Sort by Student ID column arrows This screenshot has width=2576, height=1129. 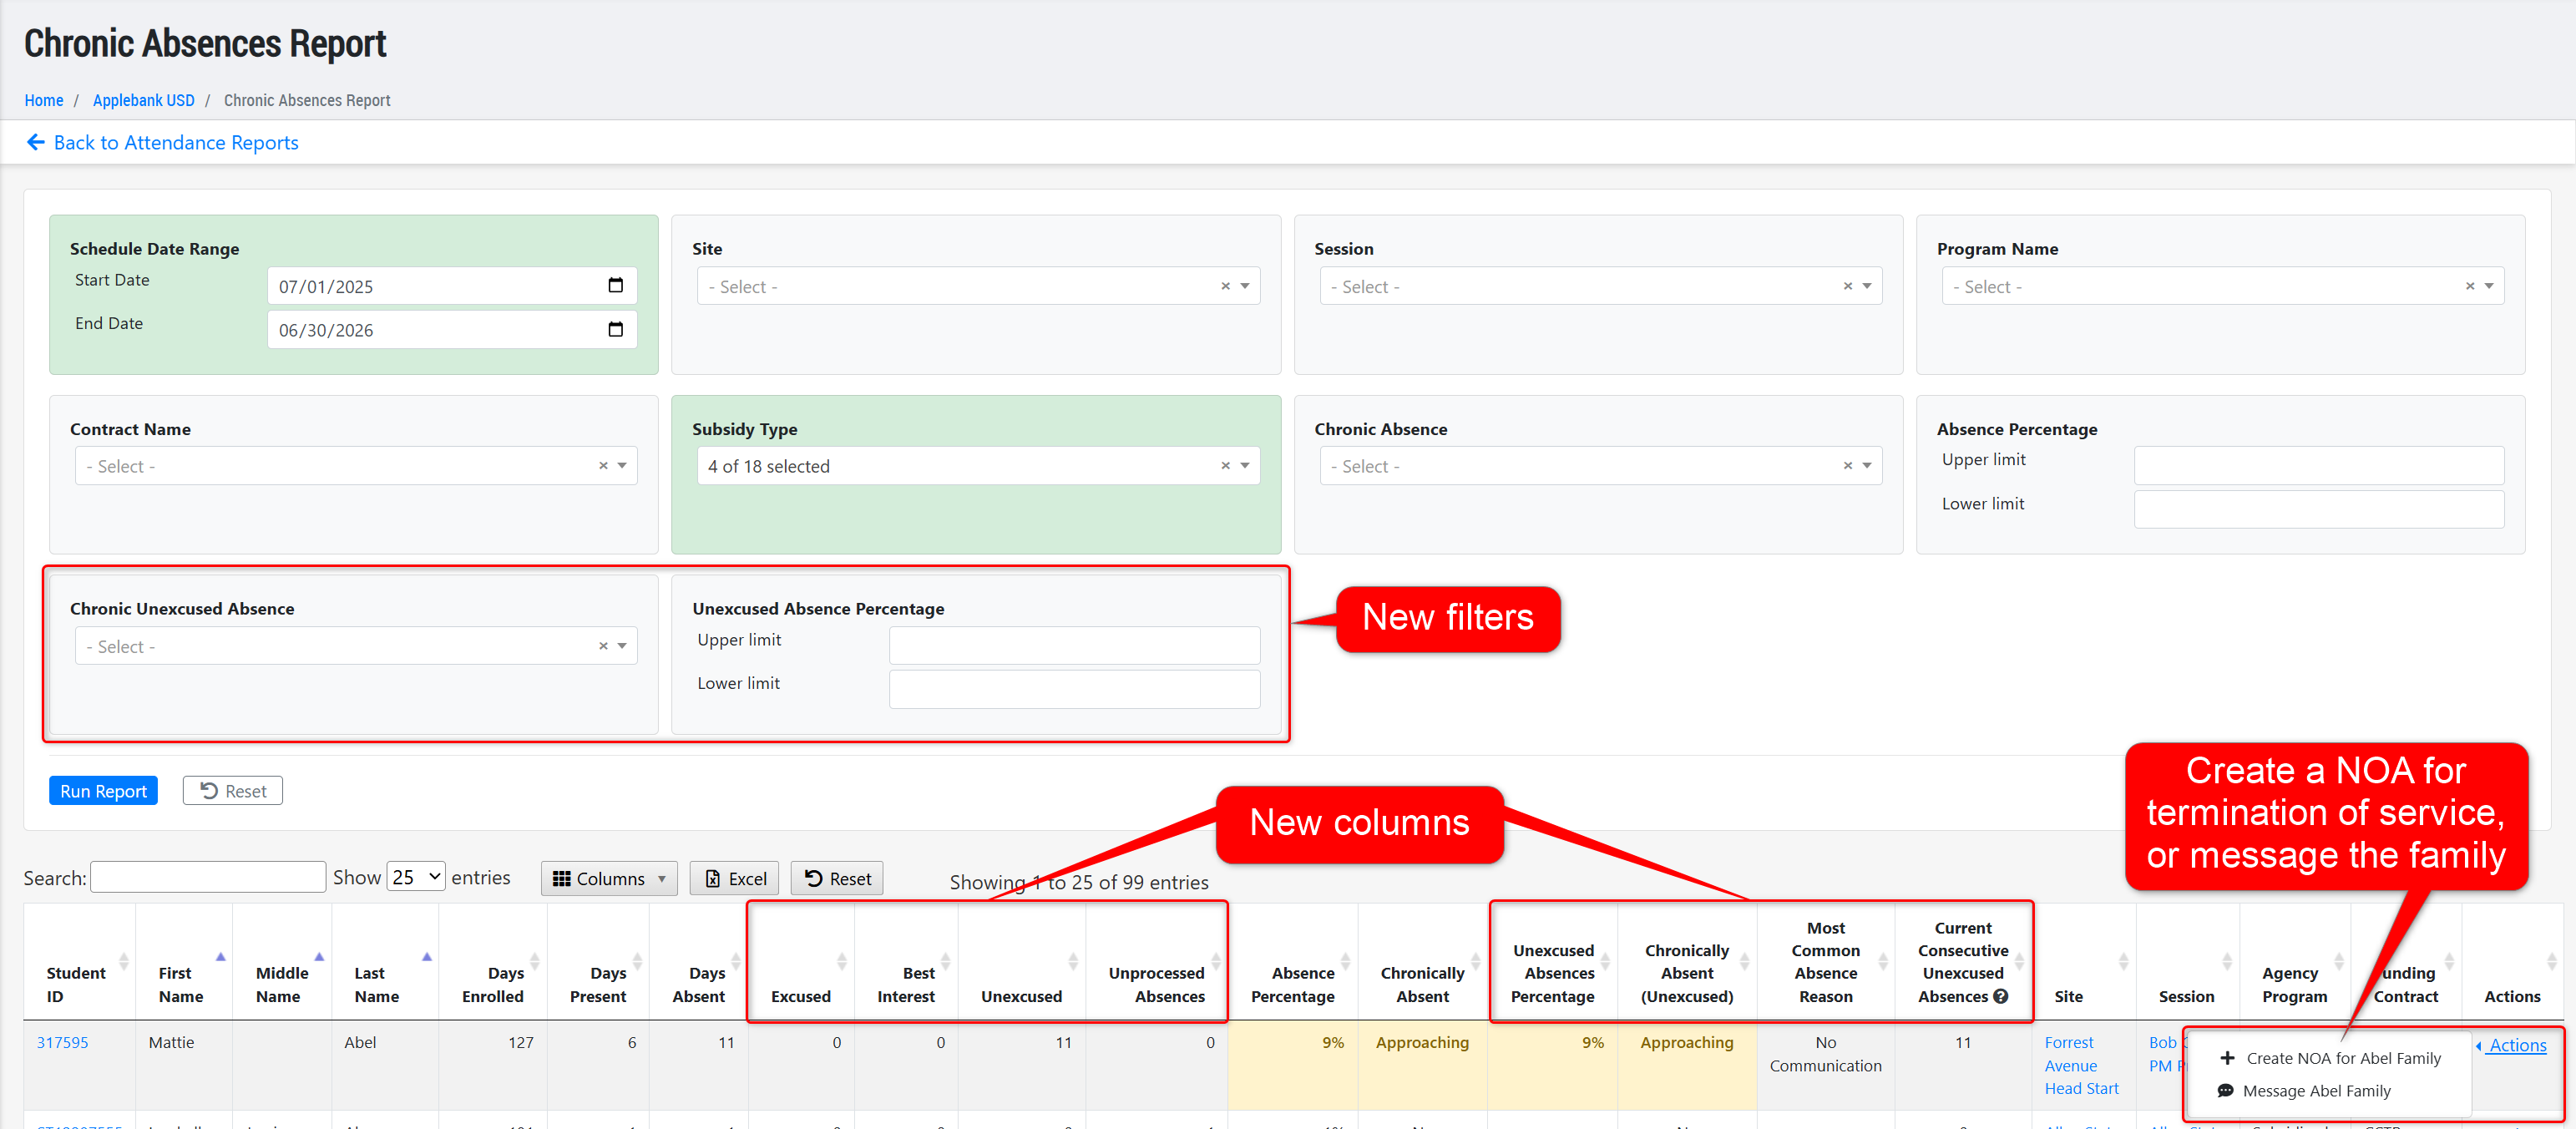[124, 961]
